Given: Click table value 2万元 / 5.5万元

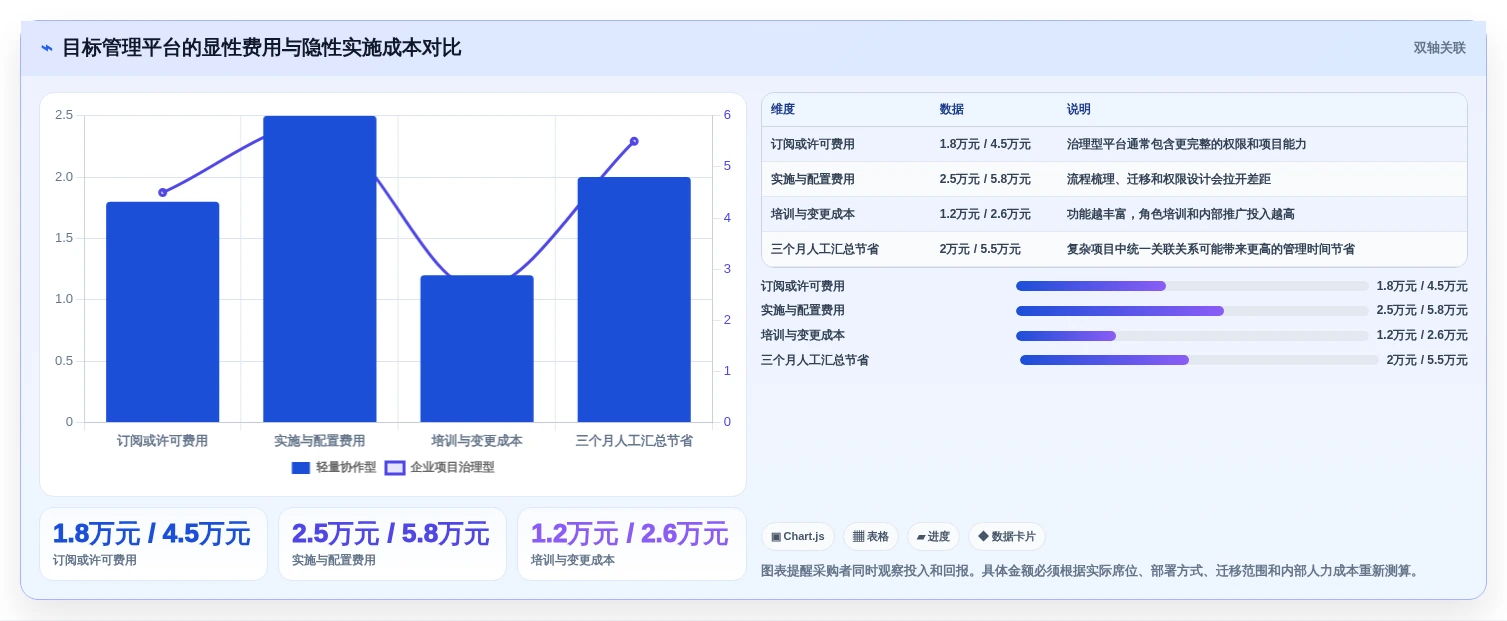Looking at the screenshot, I should (x=980, y=250).
